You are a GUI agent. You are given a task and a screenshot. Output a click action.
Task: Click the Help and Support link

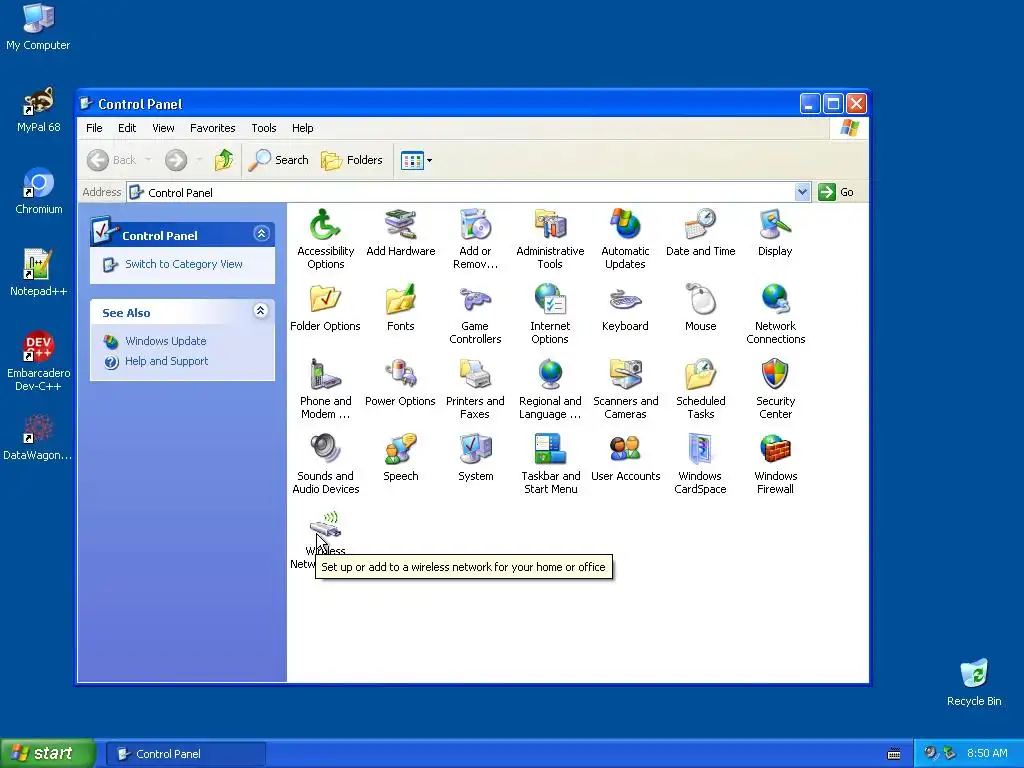pyautogui.click(x=167, y=361)
